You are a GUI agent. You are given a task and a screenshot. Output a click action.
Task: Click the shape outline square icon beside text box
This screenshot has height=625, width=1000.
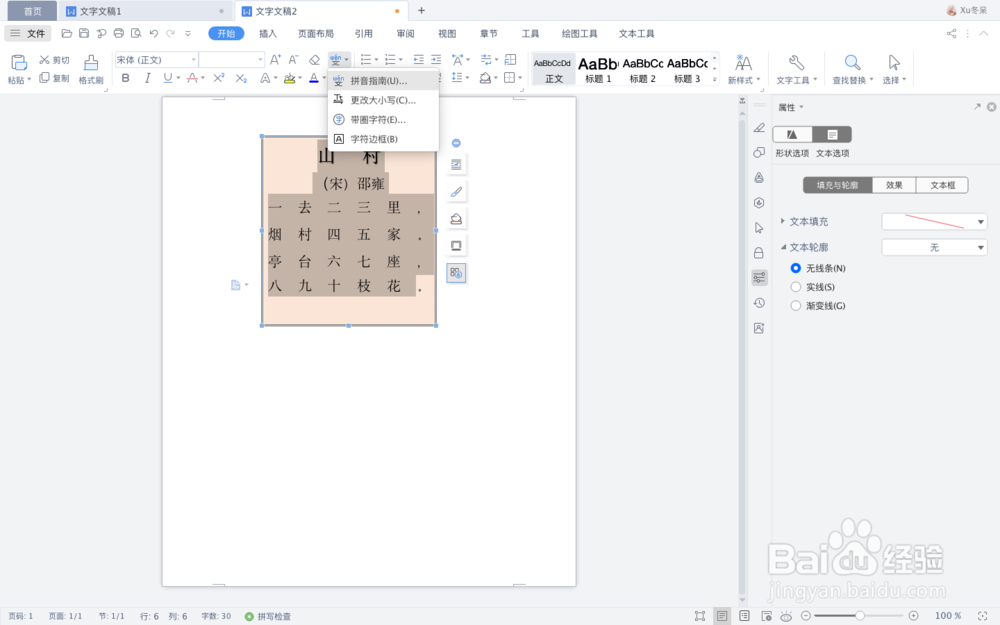pyautogui.click(x=456, y=246)
